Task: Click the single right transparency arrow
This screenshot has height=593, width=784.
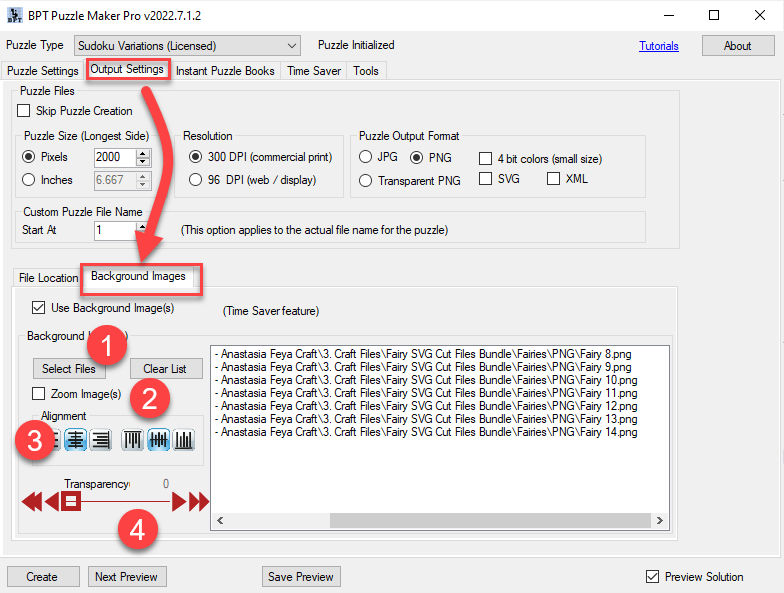Action: tap(180, 501)
